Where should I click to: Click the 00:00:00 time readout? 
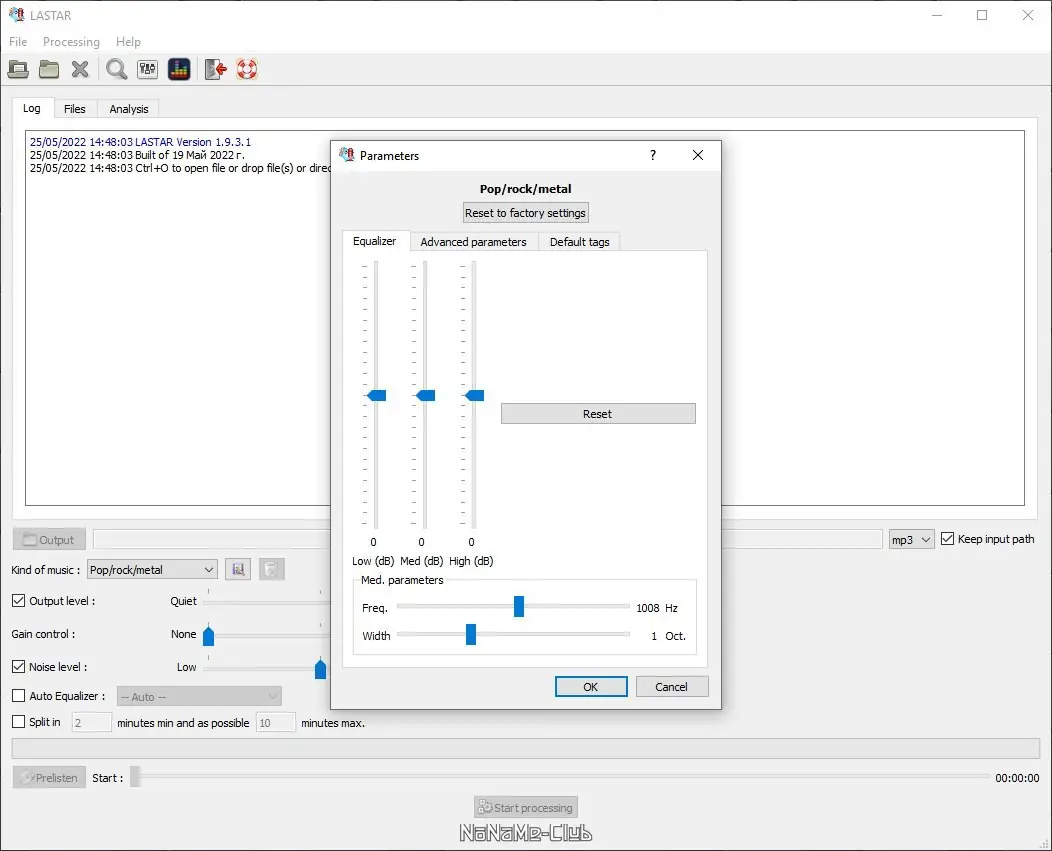click(x=1017, y=777)
